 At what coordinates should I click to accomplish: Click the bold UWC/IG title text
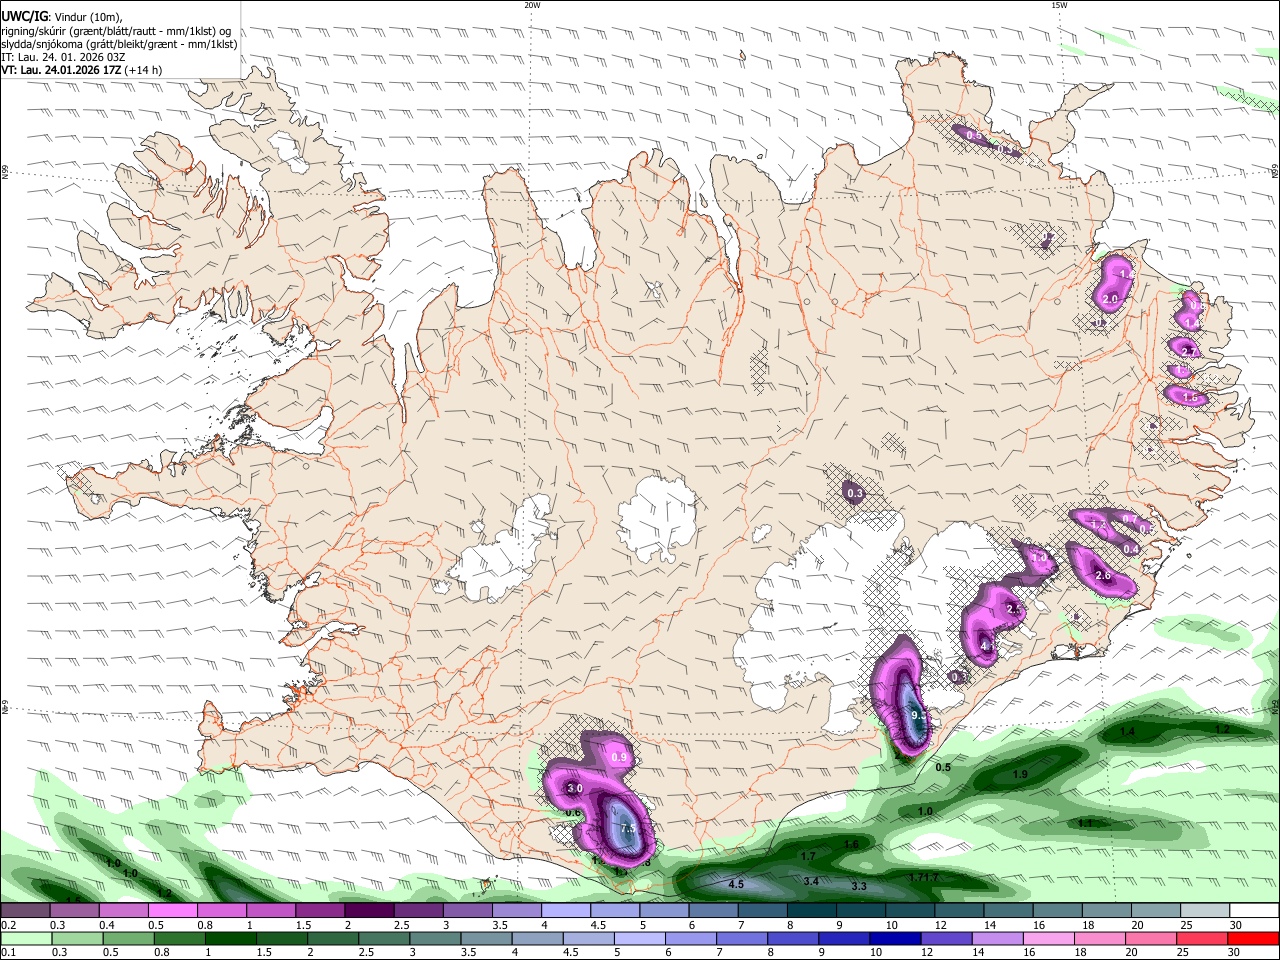coord(24,16)
